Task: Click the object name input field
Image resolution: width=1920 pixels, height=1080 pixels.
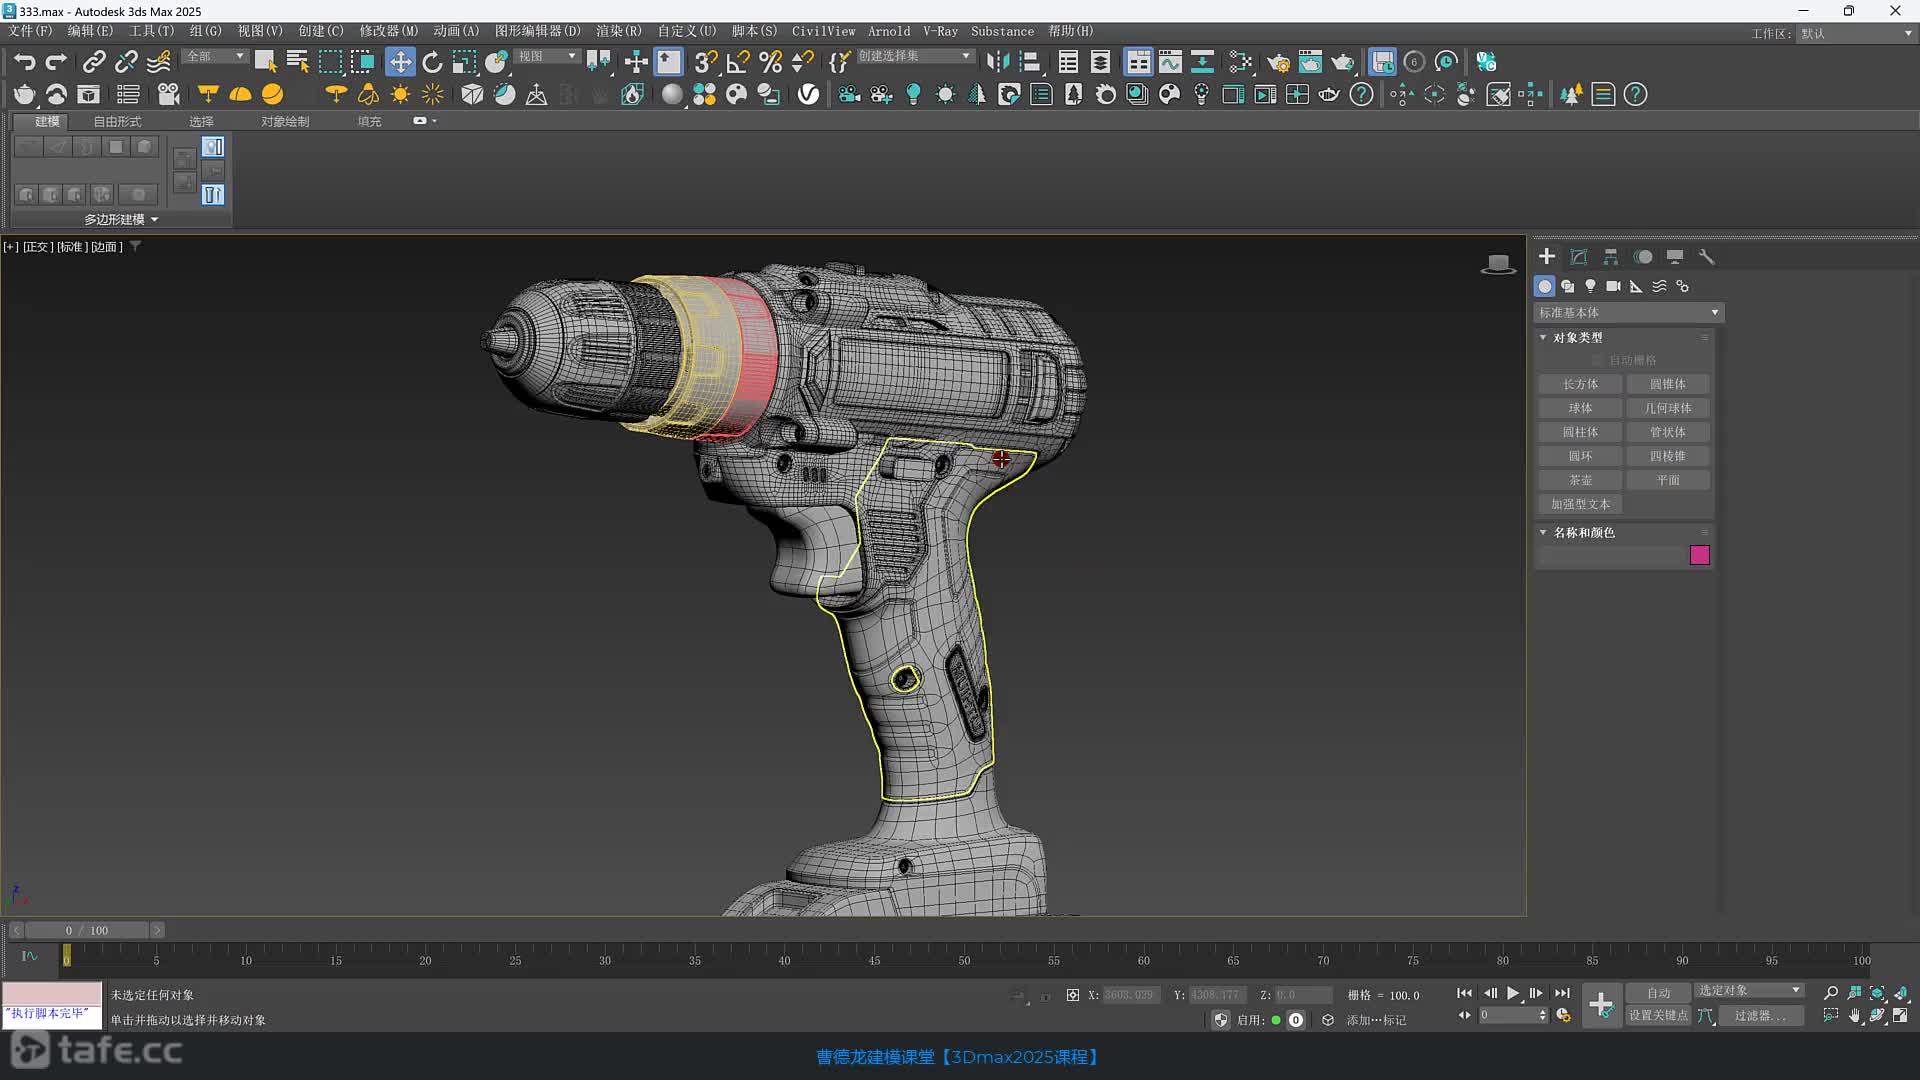Action: pos(1612,555)
